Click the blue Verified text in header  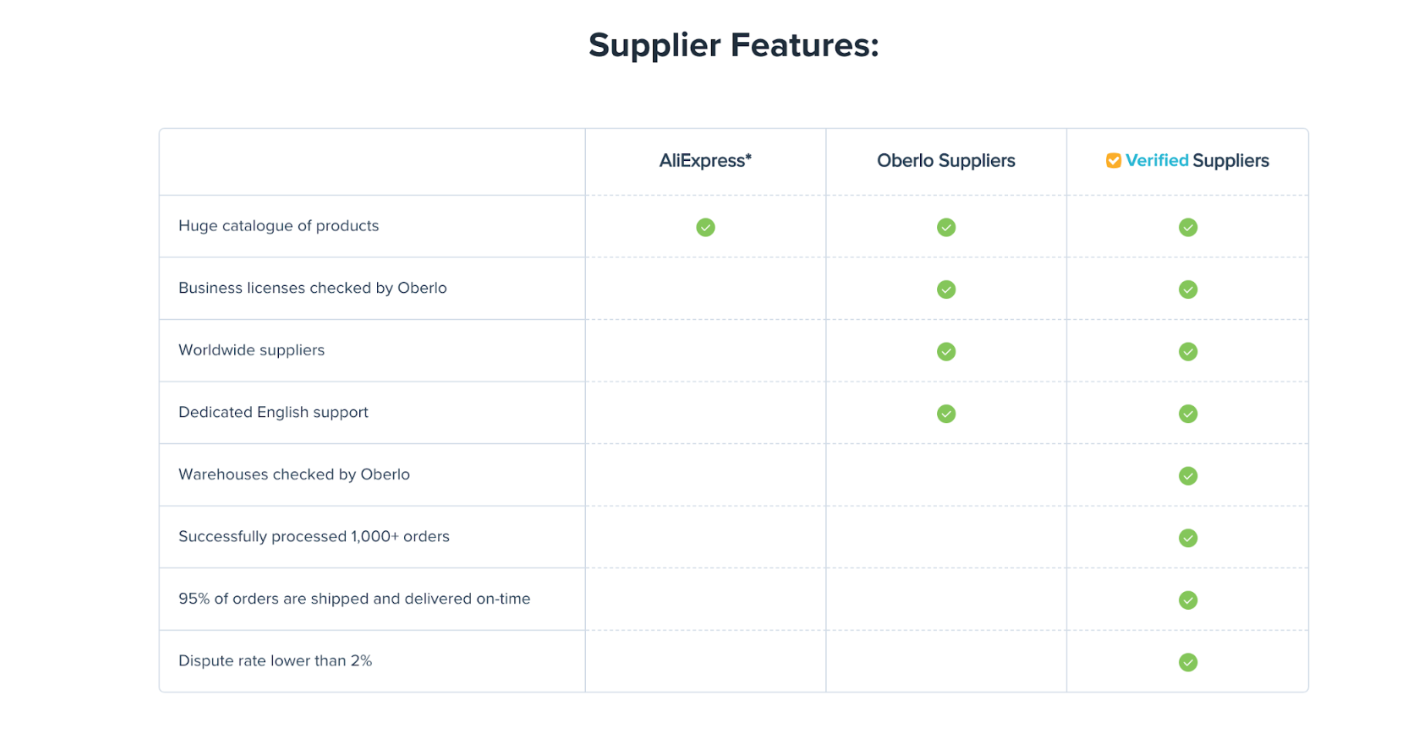coord(1157,160)
